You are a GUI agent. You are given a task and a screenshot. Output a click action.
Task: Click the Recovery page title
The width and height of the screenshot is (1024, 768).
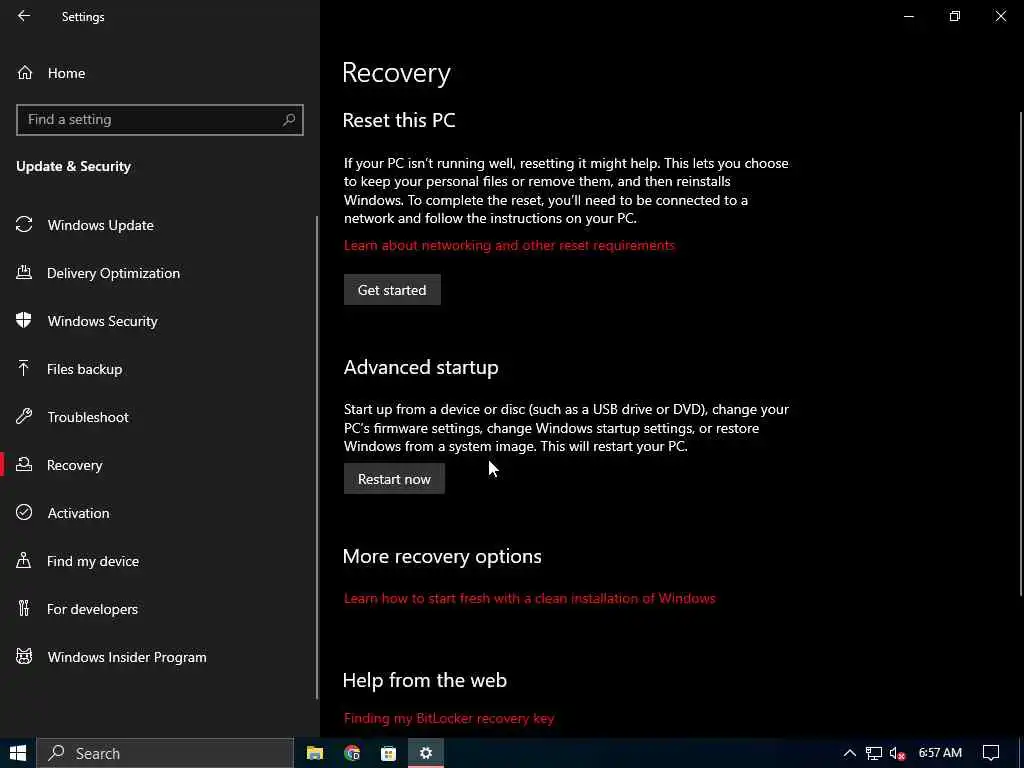(396, 72)
